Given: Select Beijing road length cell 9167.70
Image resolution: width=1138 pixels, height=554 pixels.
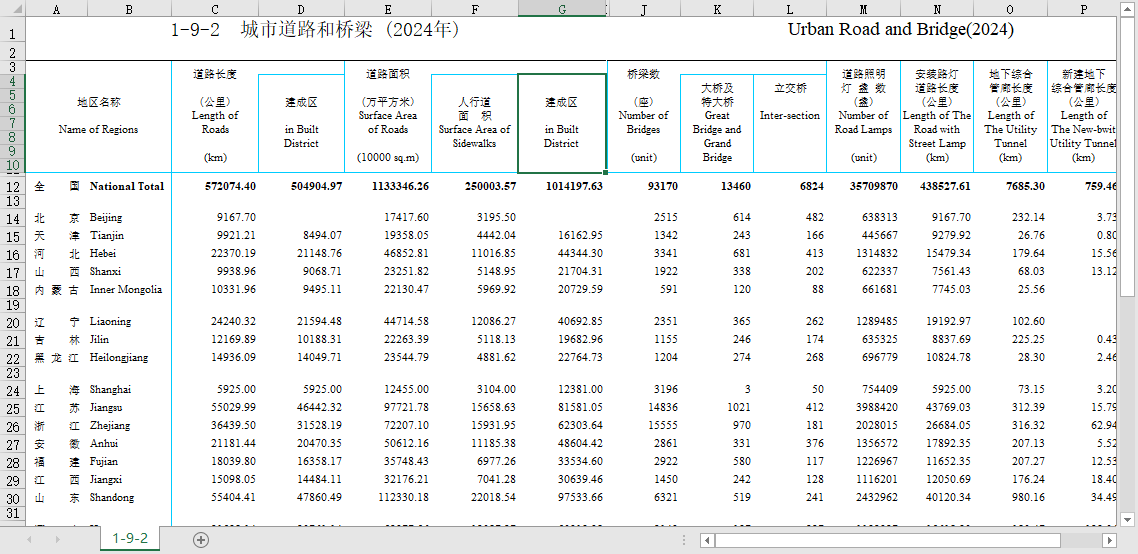Looking at the screenshot, I should (x=215, y=217).
